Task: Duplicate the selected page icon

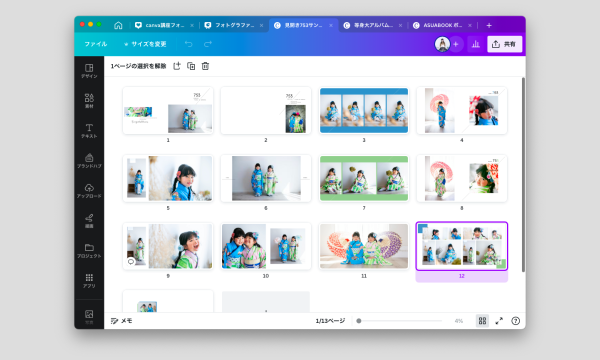Action: [x=191, y=66]
